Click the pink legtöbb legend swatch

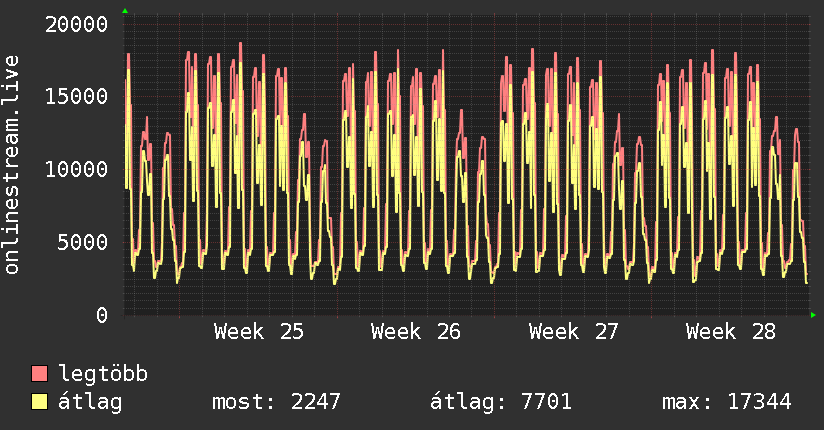[39, 374]
